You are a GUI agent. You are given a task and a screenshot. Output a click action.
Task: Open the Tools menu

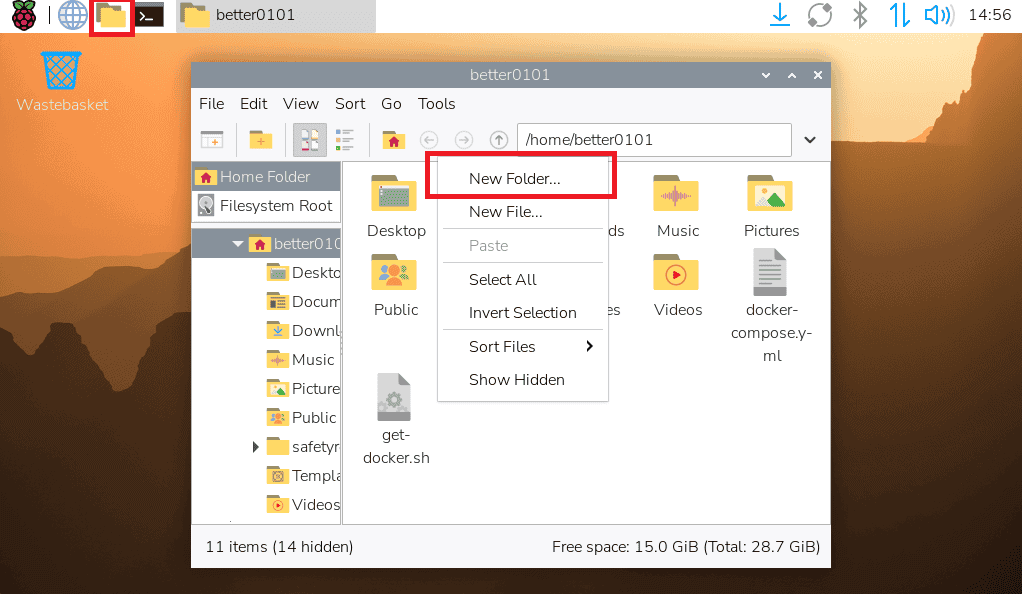click(436, 103)
